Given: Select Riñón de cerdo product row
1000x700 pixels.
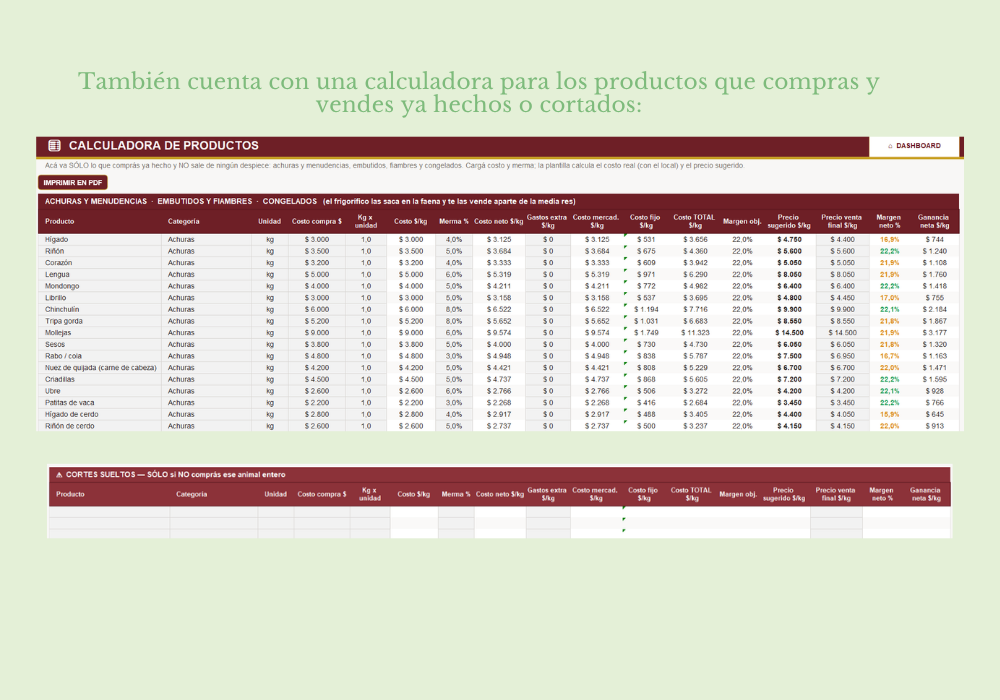Looking at the screenshot, I should (x=497, y=426).
